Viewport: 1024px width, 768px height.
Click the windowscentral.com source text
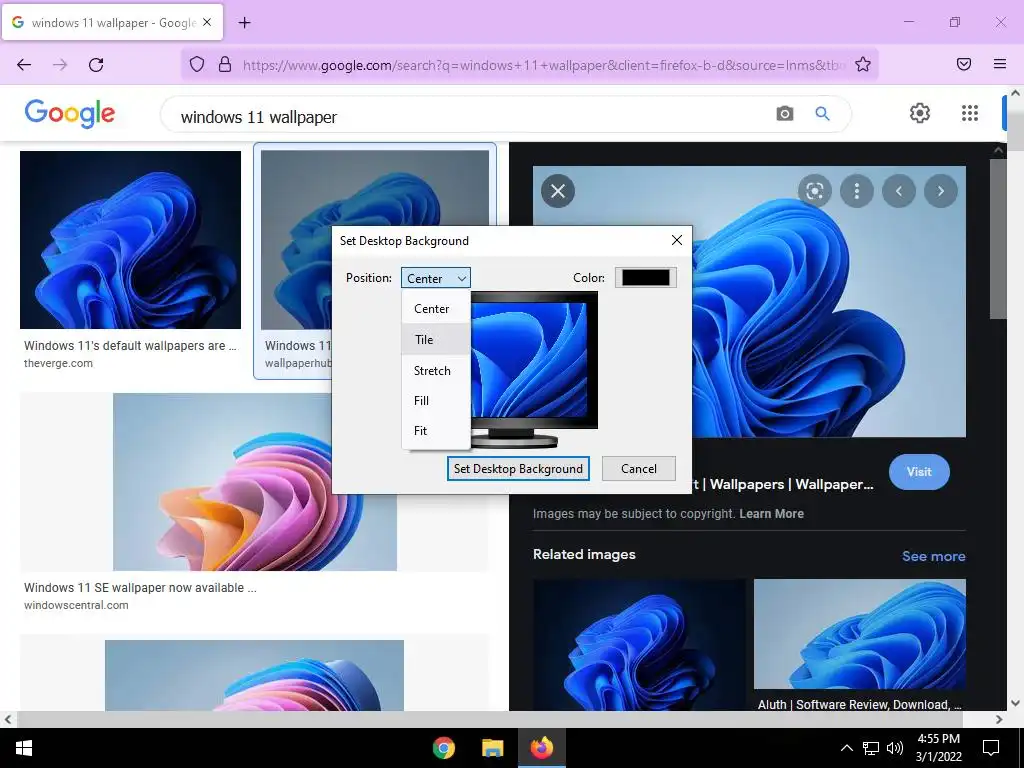(x=76, y=605)
